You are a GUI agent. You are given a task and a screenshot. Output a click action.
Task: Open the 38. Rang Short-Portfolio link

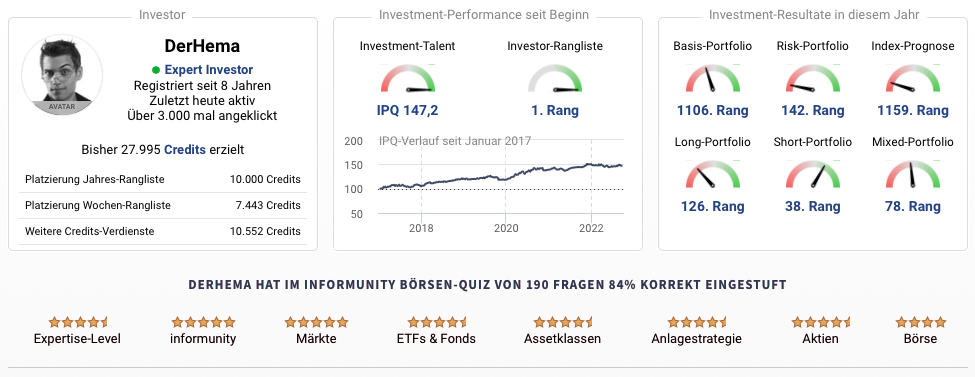[813, 207]
